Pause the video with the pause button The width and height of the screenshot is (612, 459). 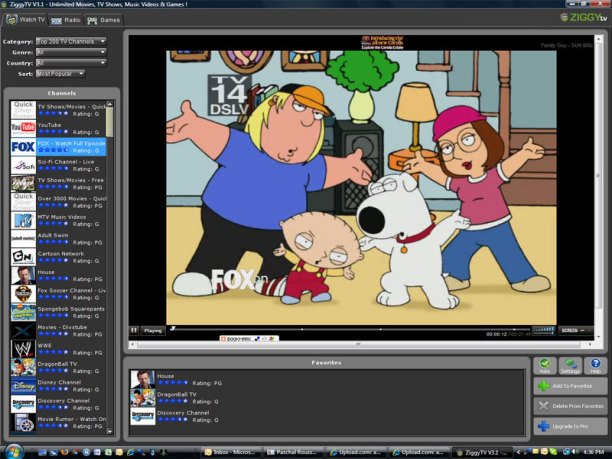[x=133, y=330]
